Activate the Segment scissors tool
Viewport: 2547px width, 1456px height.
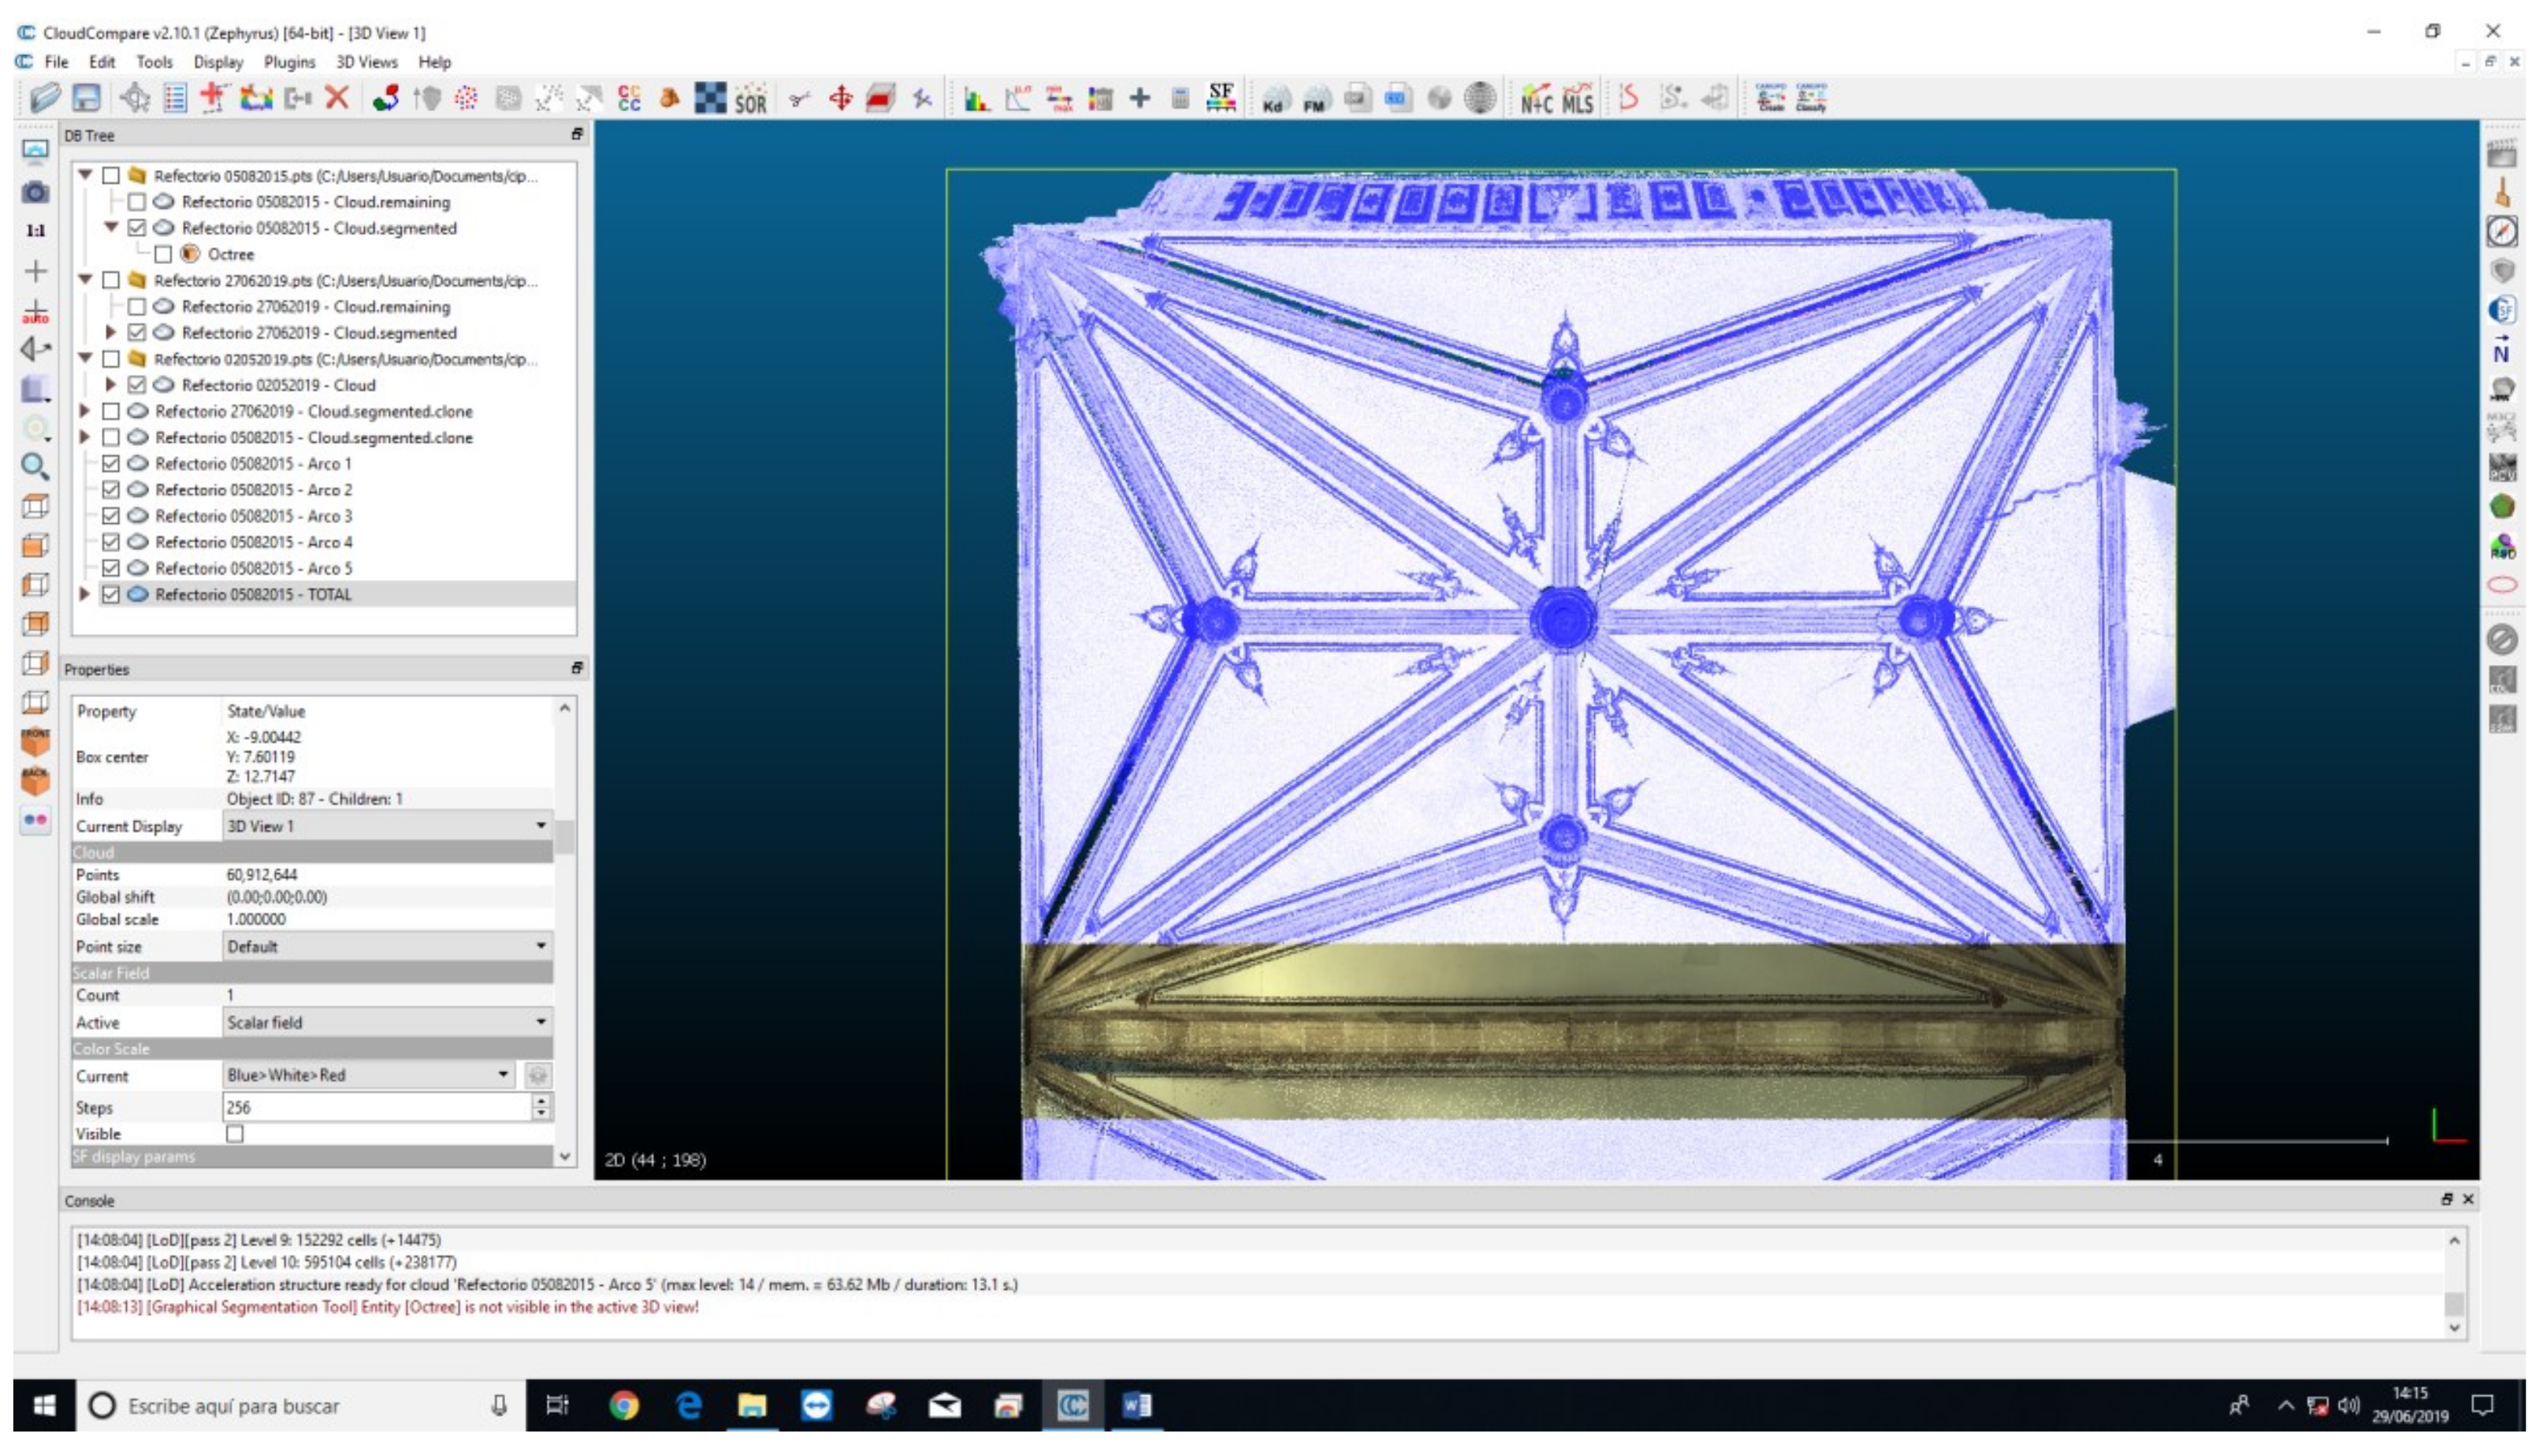coord(799,98)
